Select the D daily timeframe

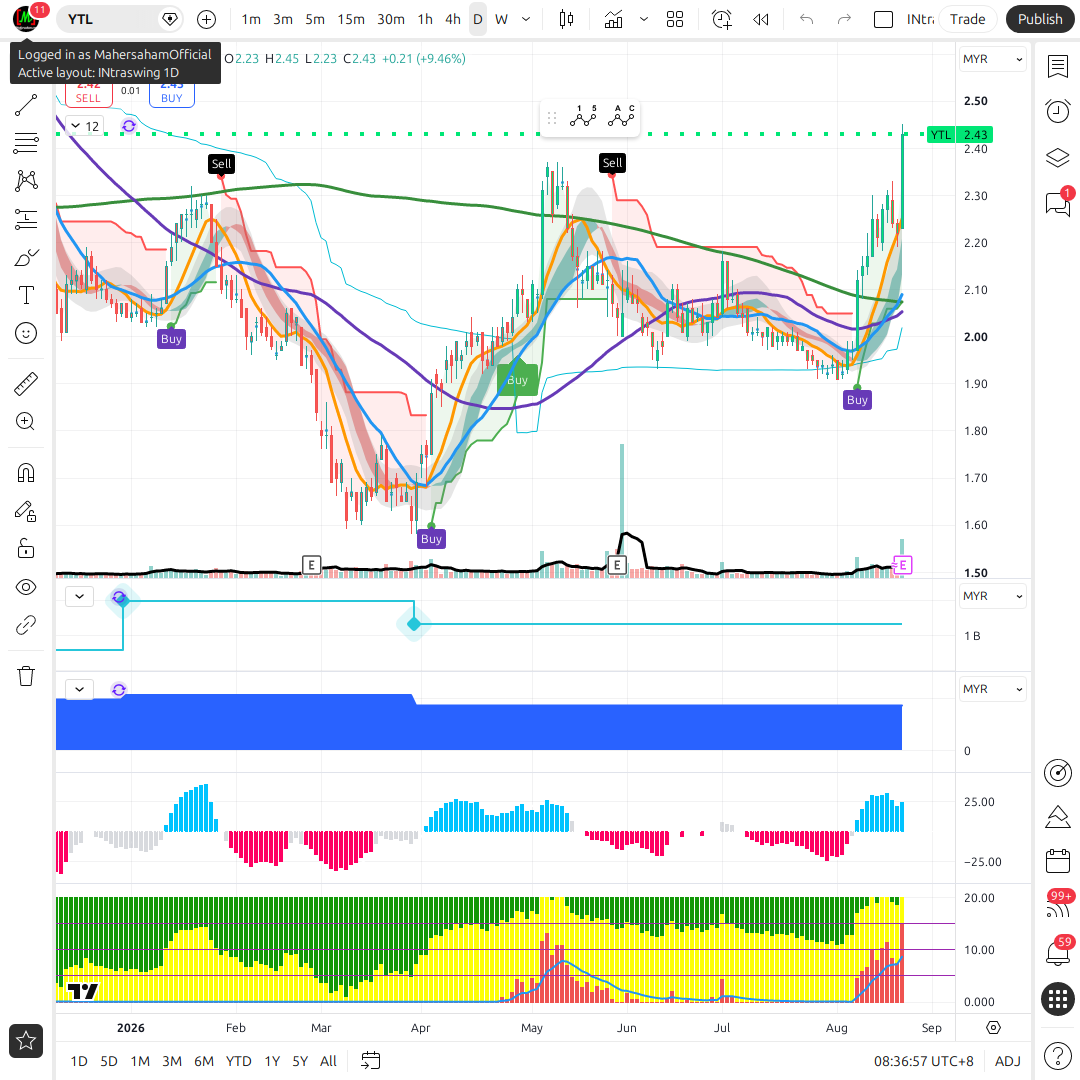pyautogui.click(x=477, y=19)
